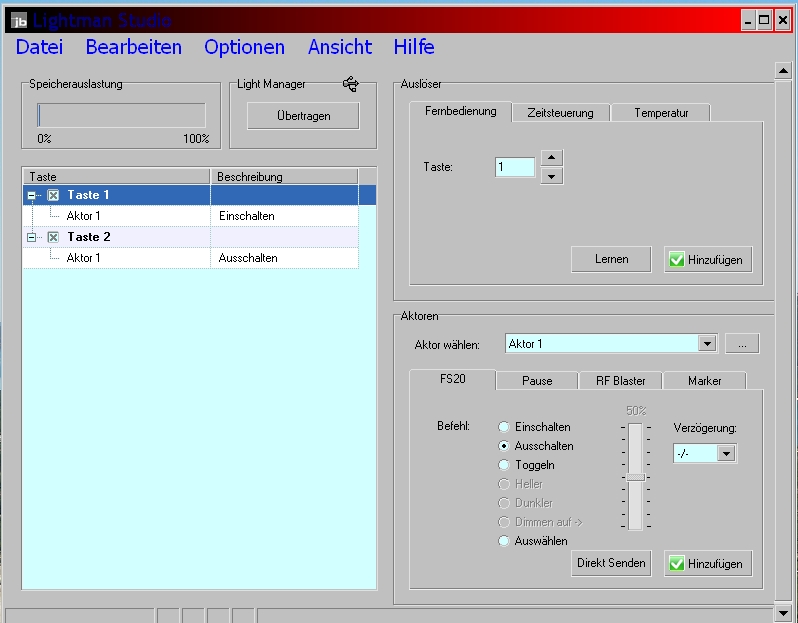
Task: Click green checkmark Hinzufügen in Aktoren panel
Action: pyautogui.click(x=708, y=563)
